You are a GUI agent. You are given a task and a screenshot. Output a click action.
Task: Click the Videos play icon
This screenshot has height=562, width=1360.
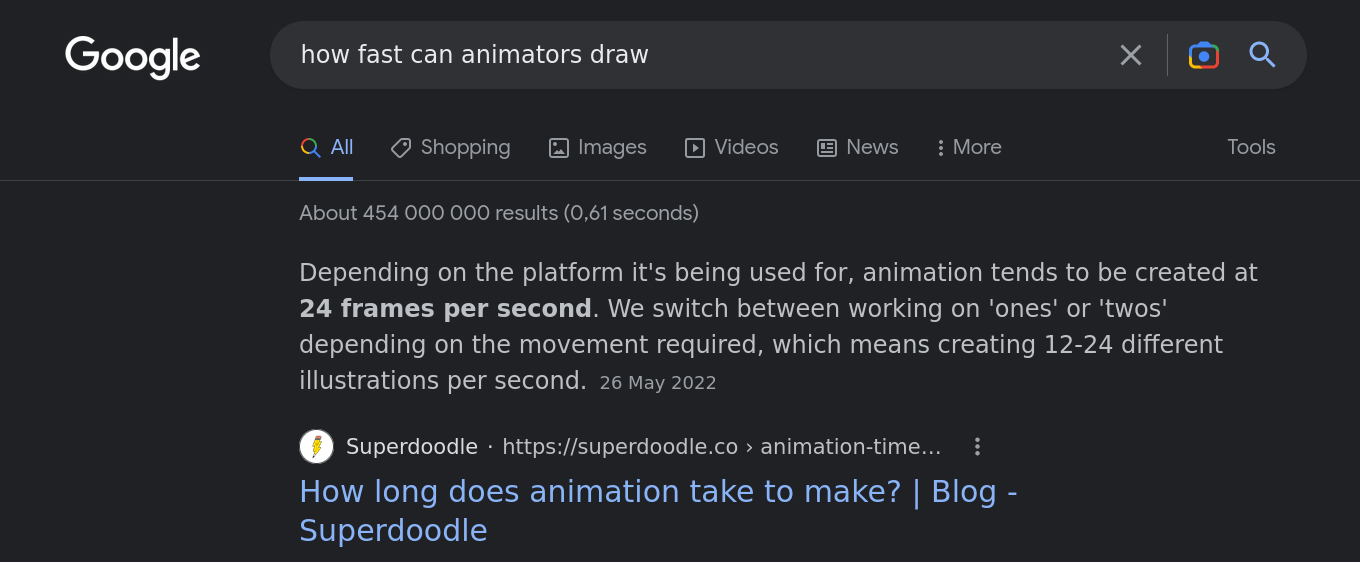pos(695,148)
